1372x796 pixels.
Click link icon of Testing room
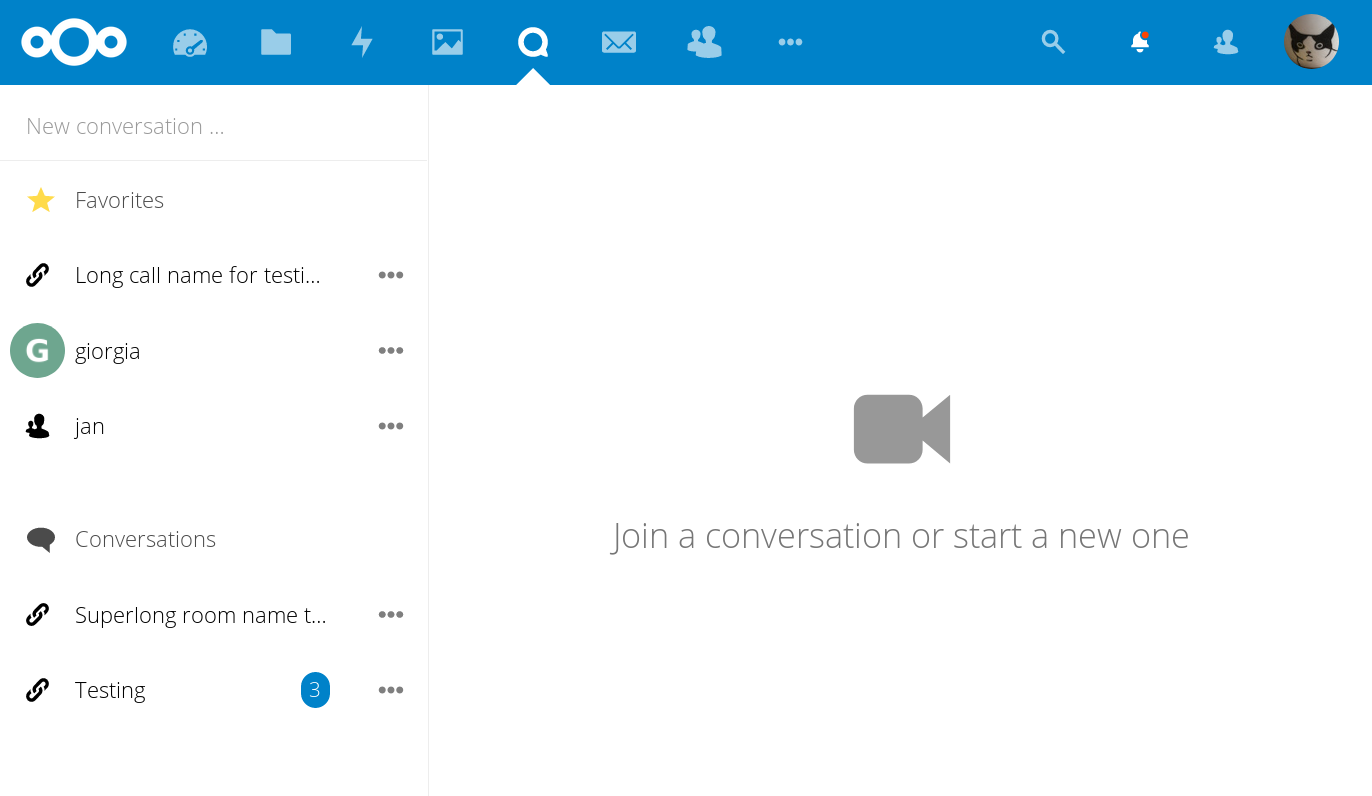click(x=38, y=690)
